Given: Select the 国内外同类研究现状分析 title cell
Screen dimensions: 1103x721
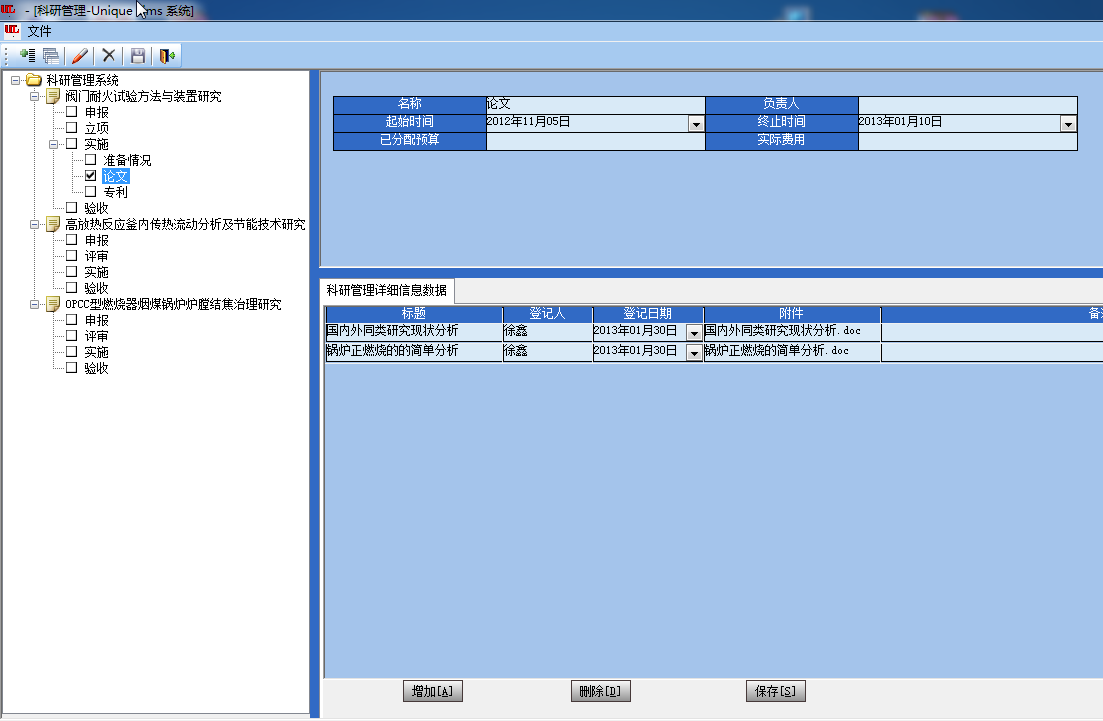Looking at the screenshot, I should (413, 331).
